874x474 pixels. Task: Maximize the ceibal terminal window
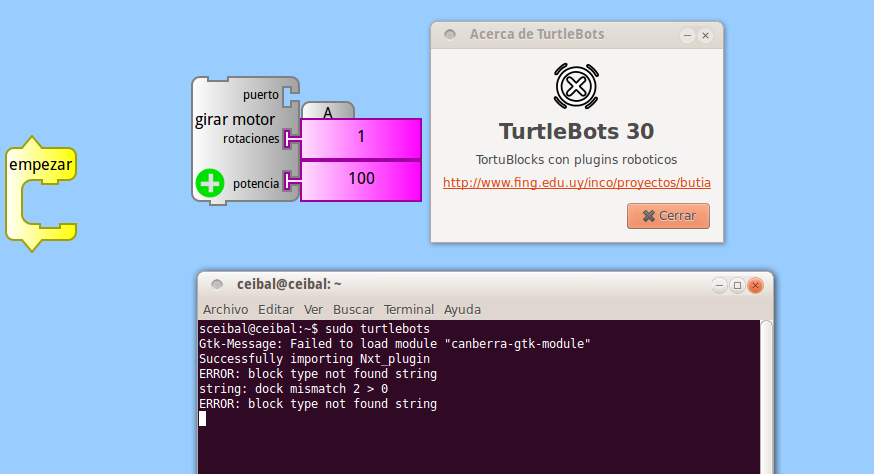[737, 286]
